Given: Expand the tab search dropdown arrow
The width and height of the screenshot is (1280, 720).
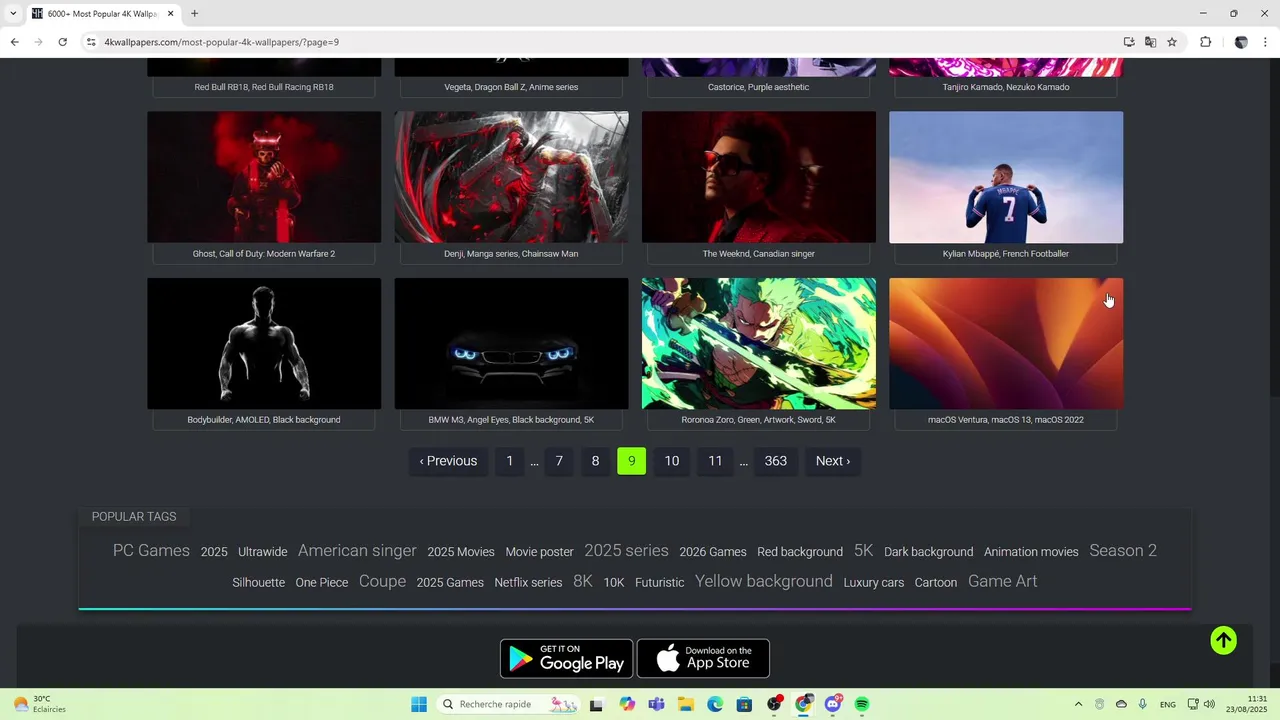Looking at the screenshot, I should 13,14.
